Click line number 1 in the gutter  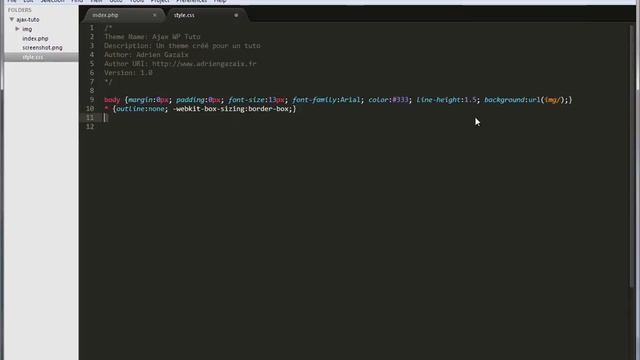click(92, 28)
